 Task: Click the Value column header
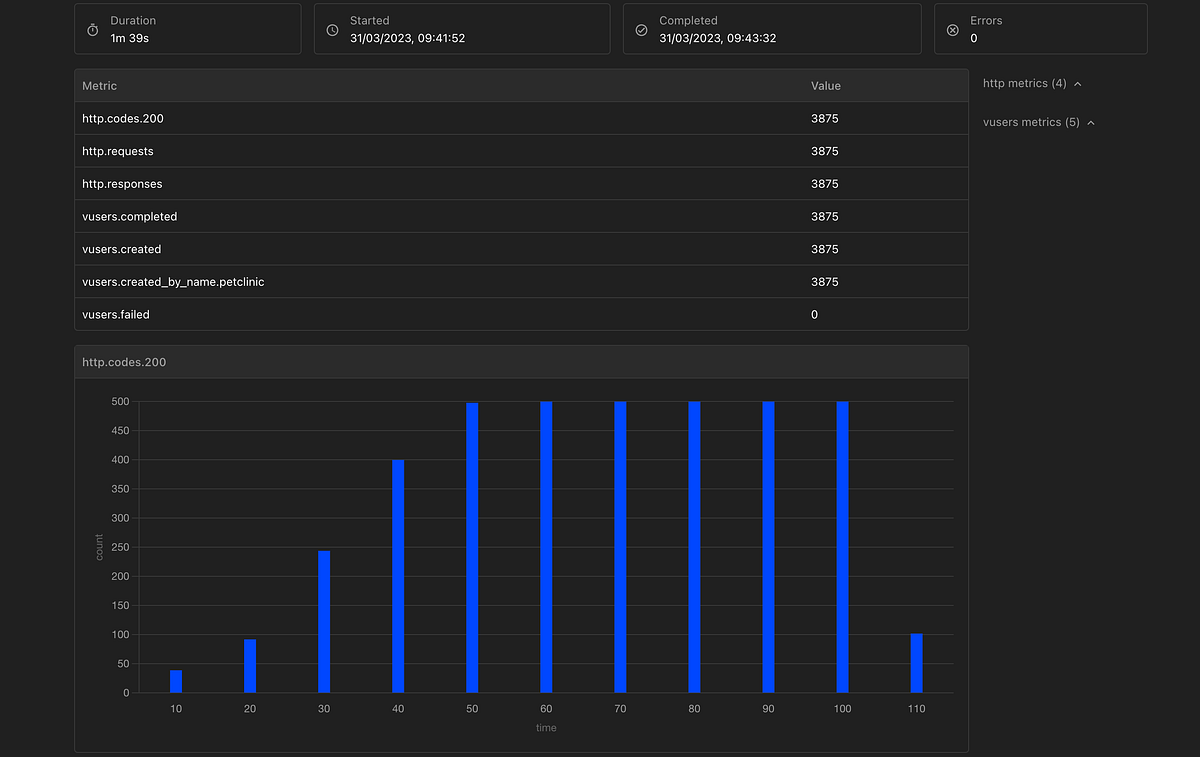[826, 86]
